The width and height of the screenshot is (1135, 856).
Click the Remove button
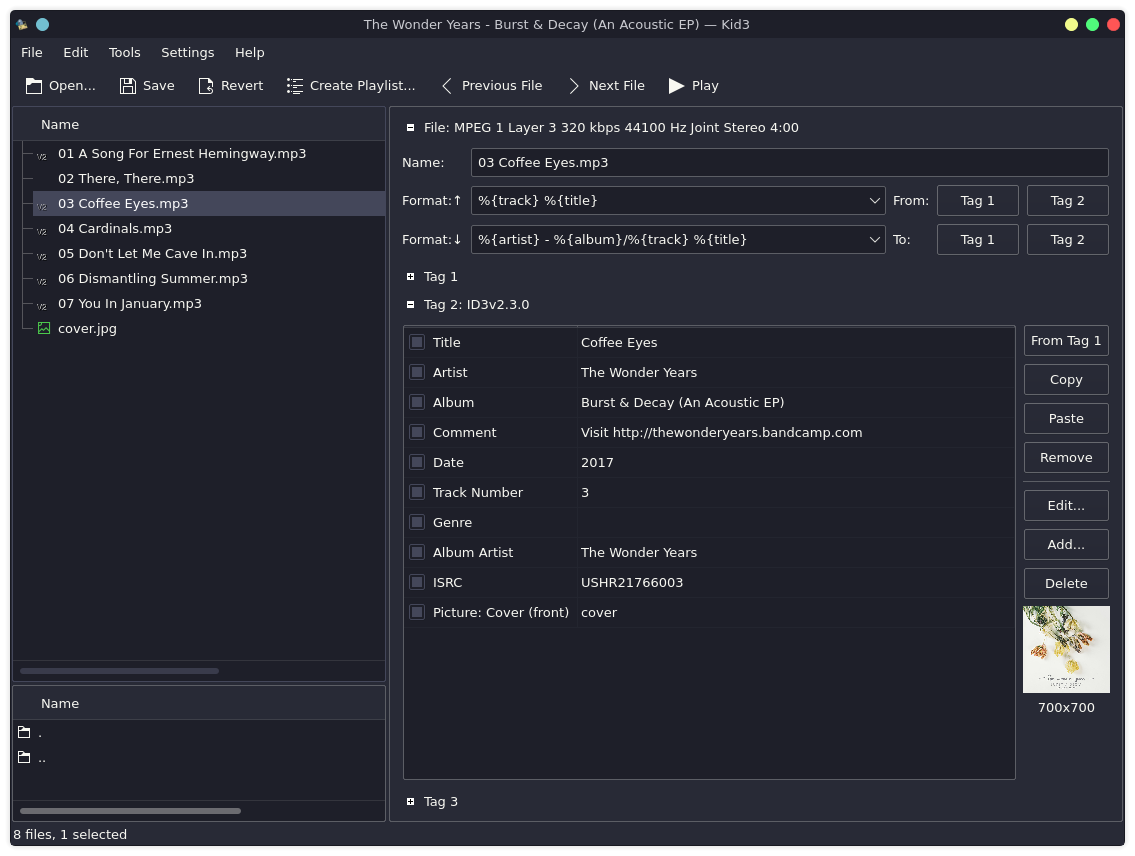pos(1066,458)
